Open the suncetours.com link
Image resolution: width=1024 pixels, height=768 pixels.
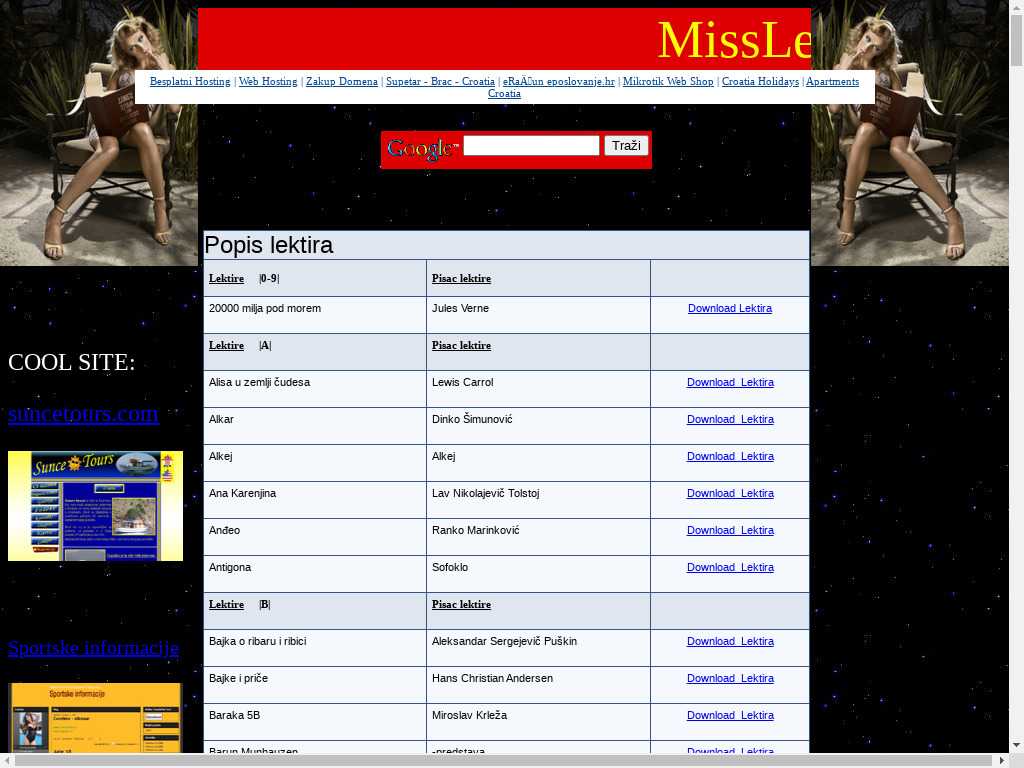pos(83,414)
